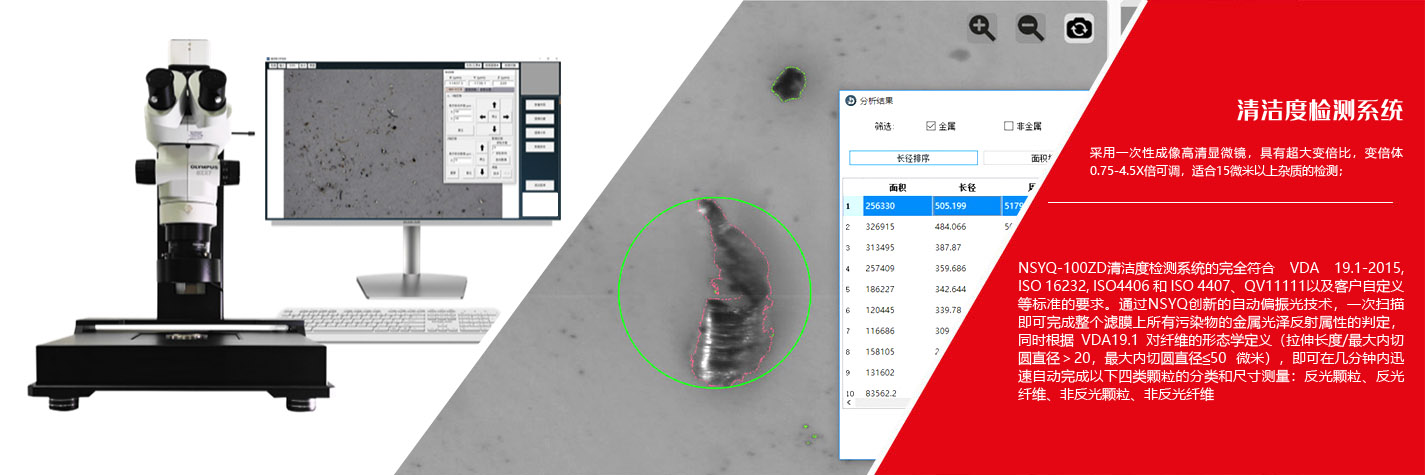Image resolution: width=1425 pixels, height=475 pixels.
Task: Enable the 非金属 filter checkbox
Action: click(1008, 126)
